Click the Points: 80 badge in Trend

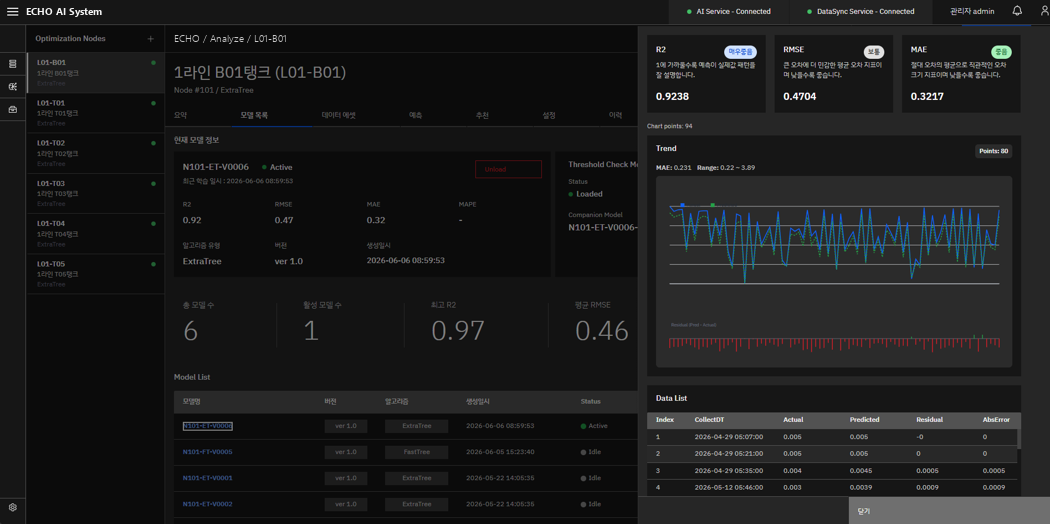[994, 151]
